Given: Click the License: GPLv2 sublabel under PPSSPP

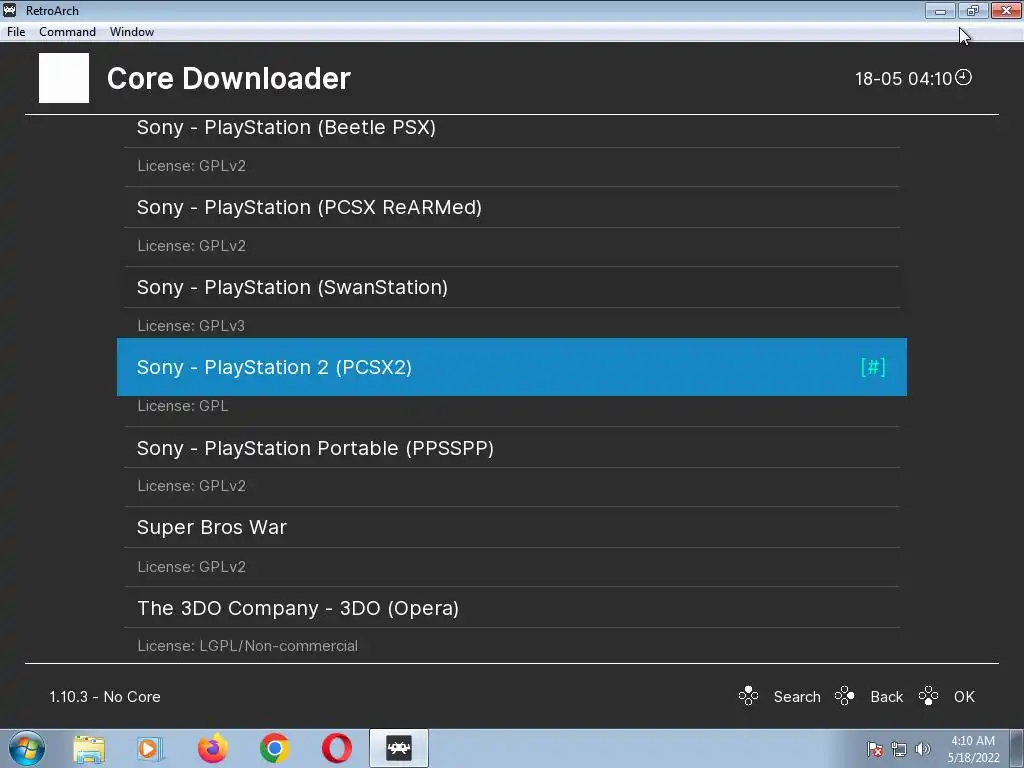Looking at the screenshot, I should tap(191, 486).
